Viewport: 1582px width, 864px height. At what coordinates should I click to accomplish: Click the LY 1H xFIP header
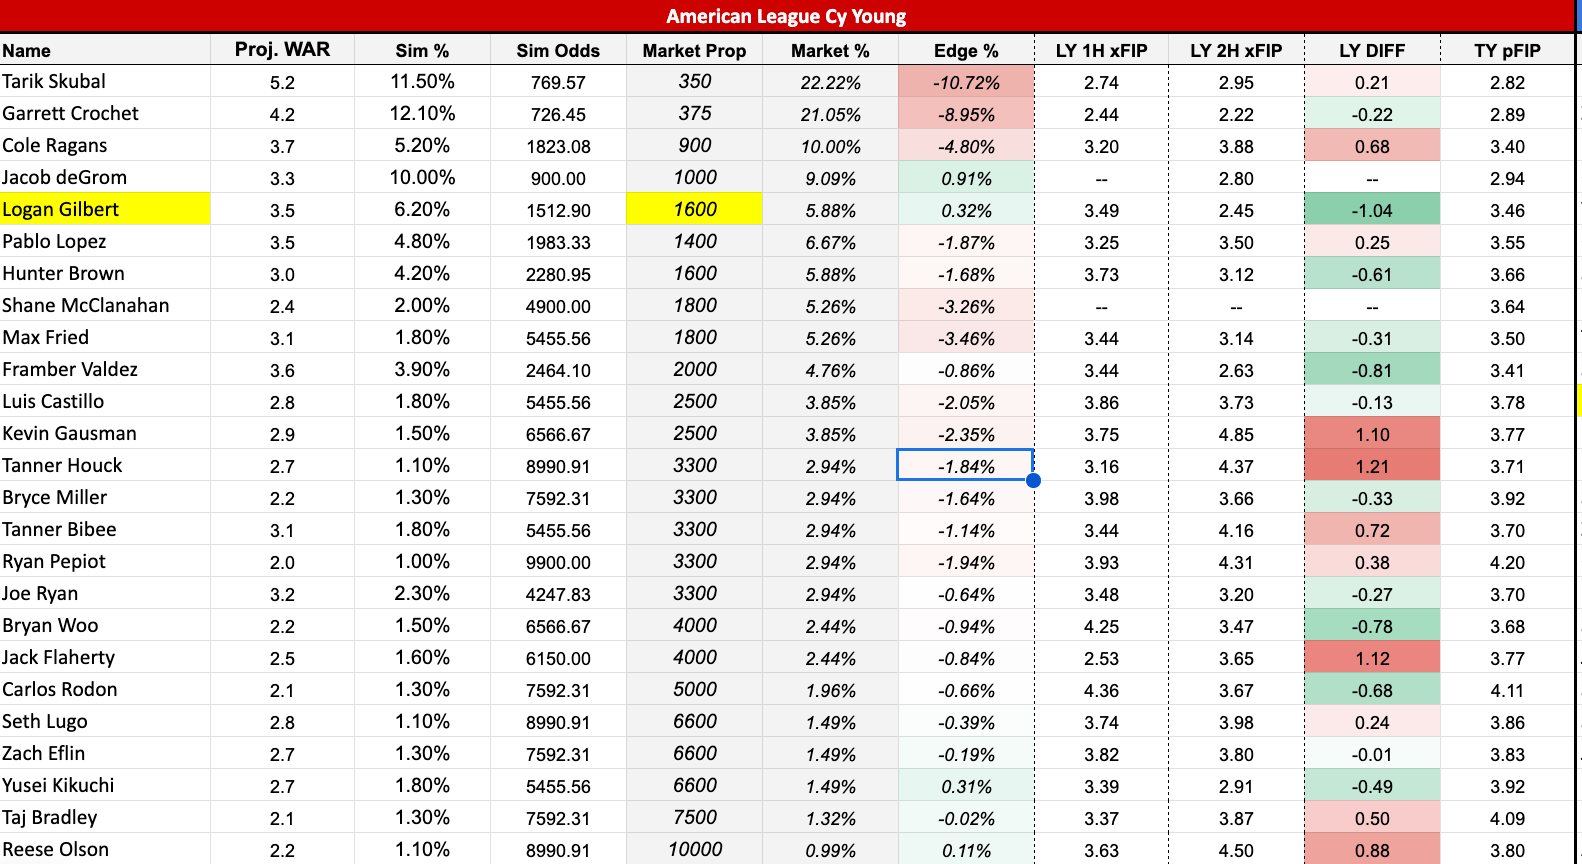click(1101, 50)
